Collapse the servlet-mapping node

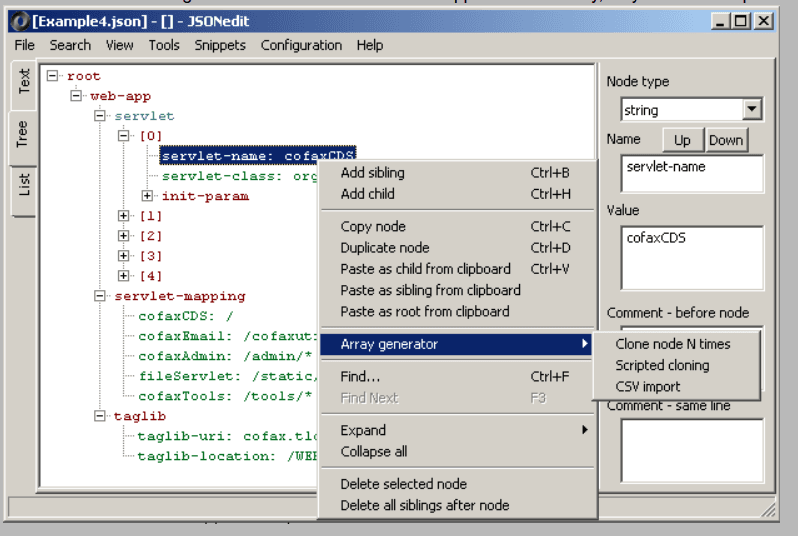coord(100,296)
